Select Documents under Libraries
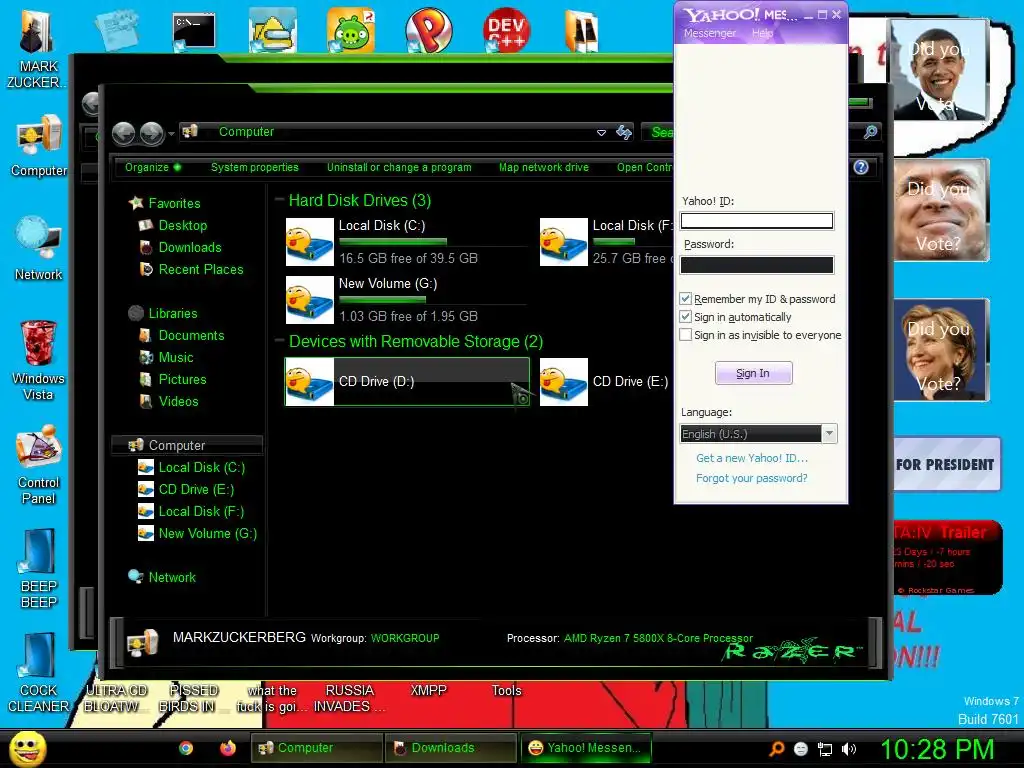This screenshot has width=1024, height=768. click(191, 335)
